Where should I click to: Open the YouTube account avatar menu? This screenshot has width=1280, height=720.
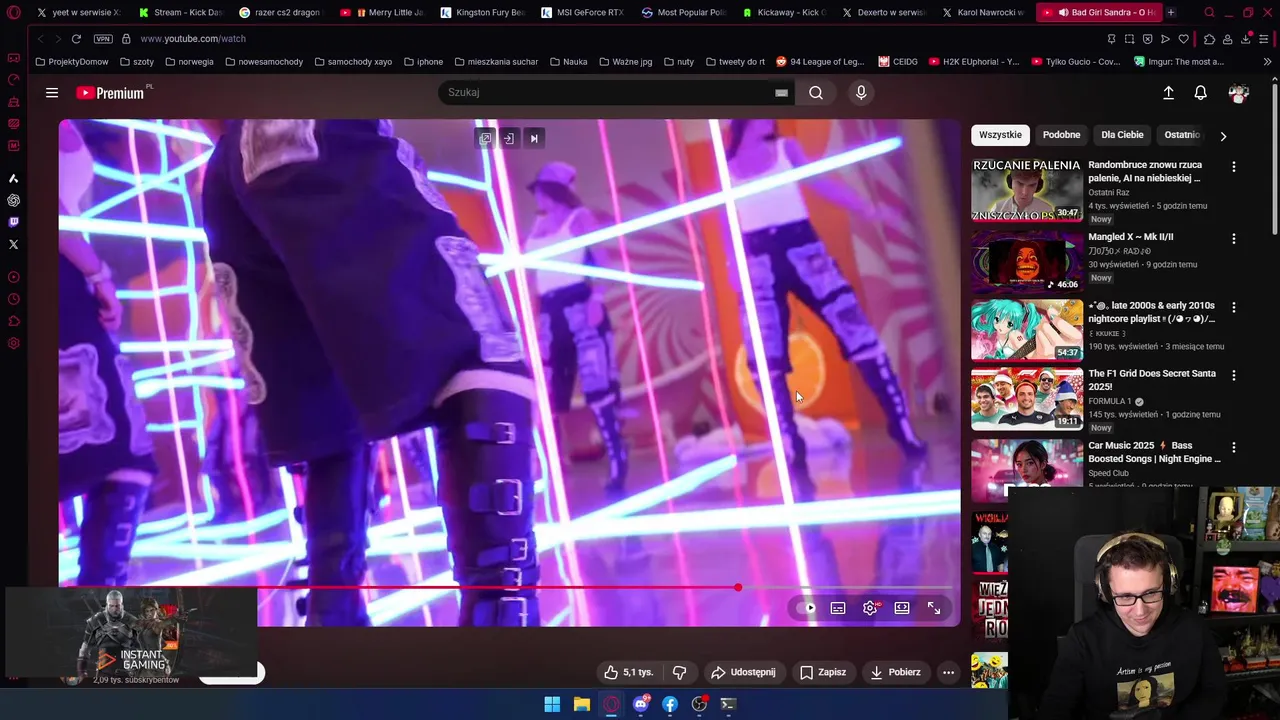[1239, 93]
